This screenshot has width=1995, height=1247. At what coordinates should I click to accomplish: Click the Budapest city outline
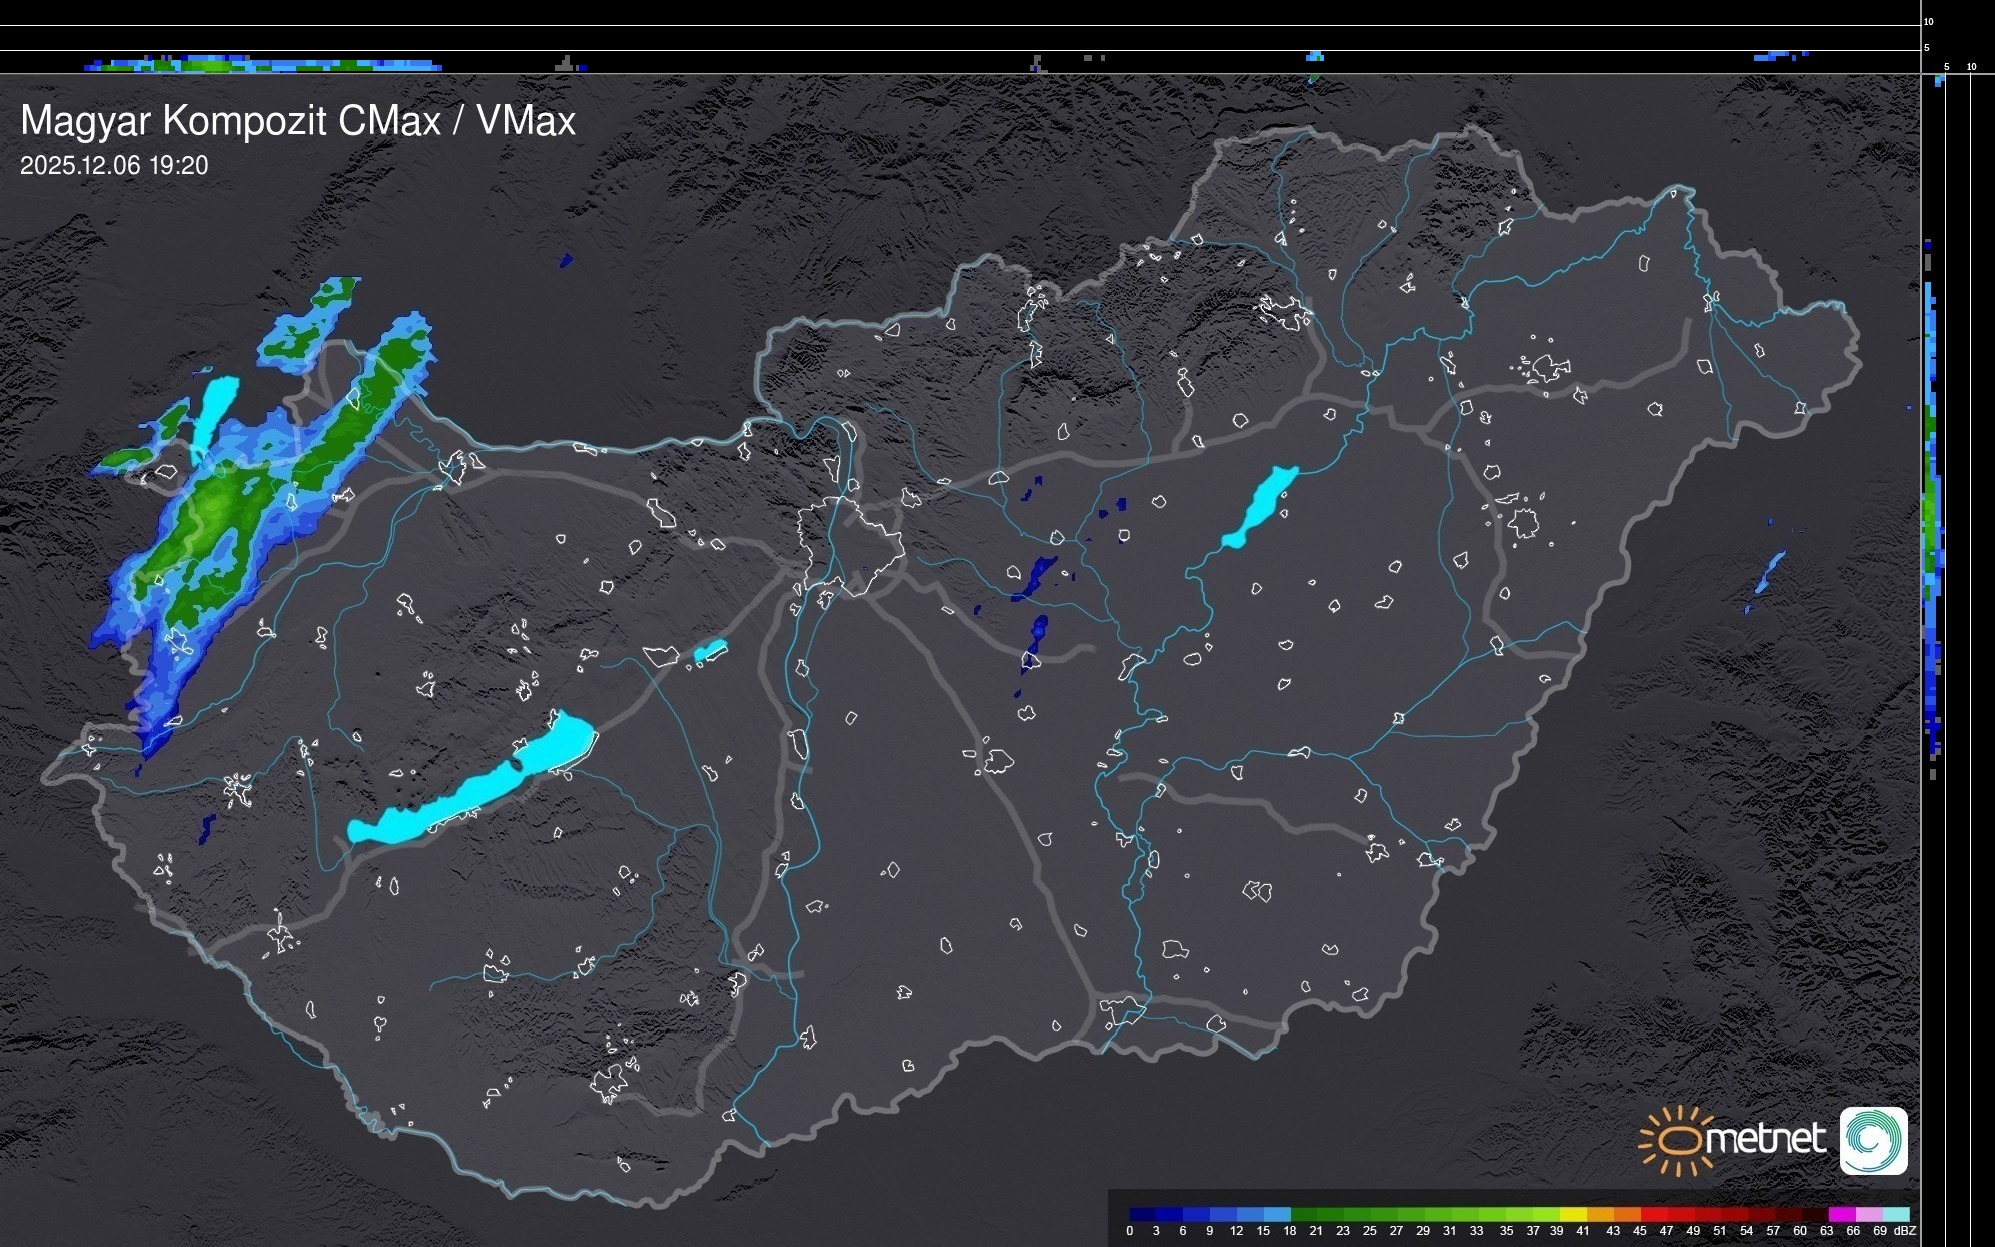point(850,545)
